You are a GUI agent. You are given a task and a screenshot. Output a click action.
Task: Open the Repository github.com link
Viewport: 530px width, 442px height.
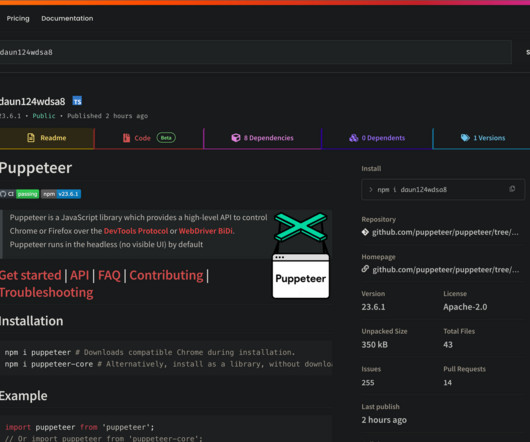click(x=445, y=232)
